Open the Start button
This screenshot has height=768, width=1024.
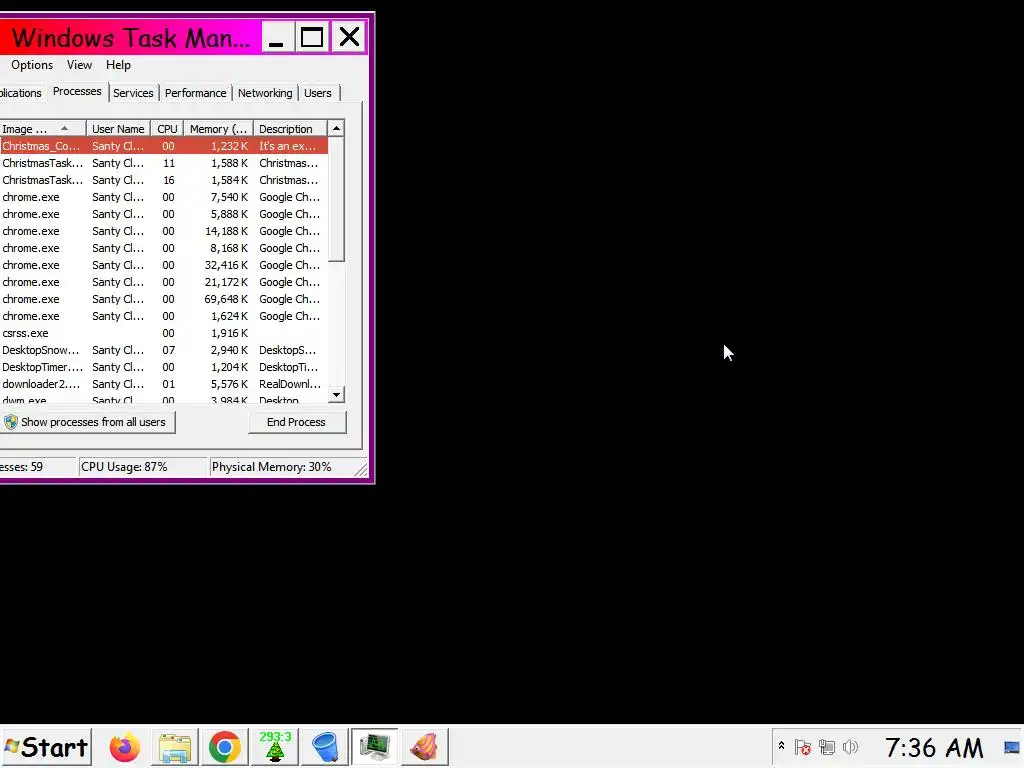coord(46,747)
